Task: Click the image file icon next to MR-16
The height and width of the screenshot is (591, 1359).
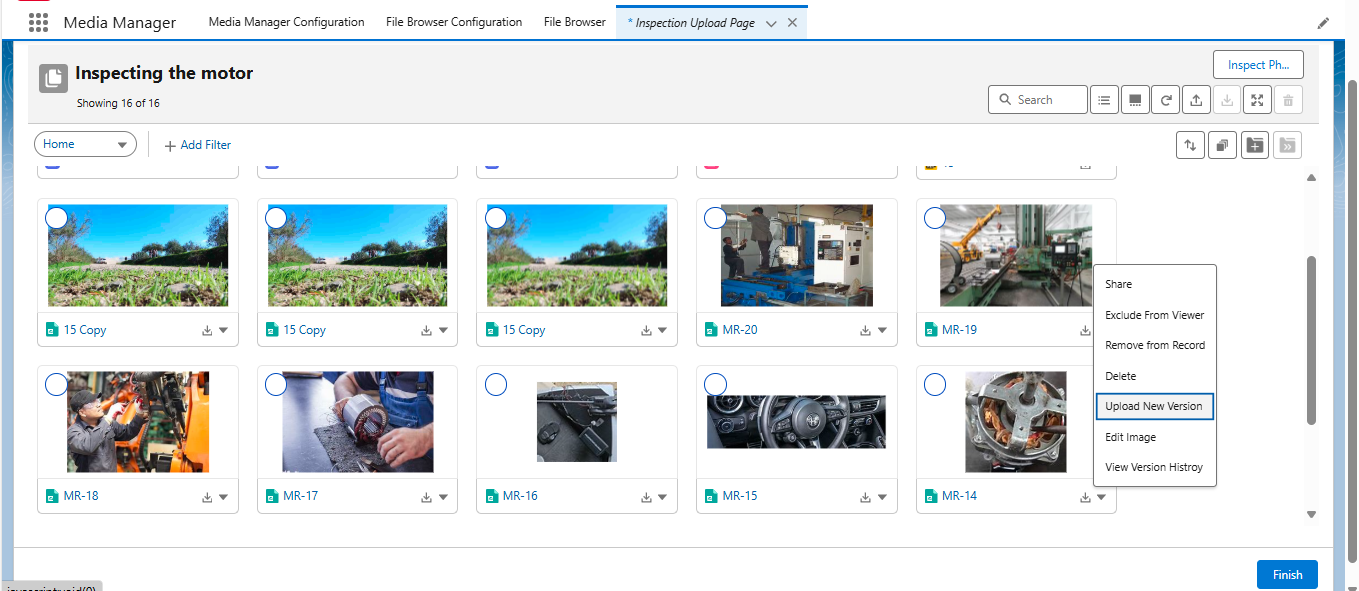Action: tap(491, 496)
